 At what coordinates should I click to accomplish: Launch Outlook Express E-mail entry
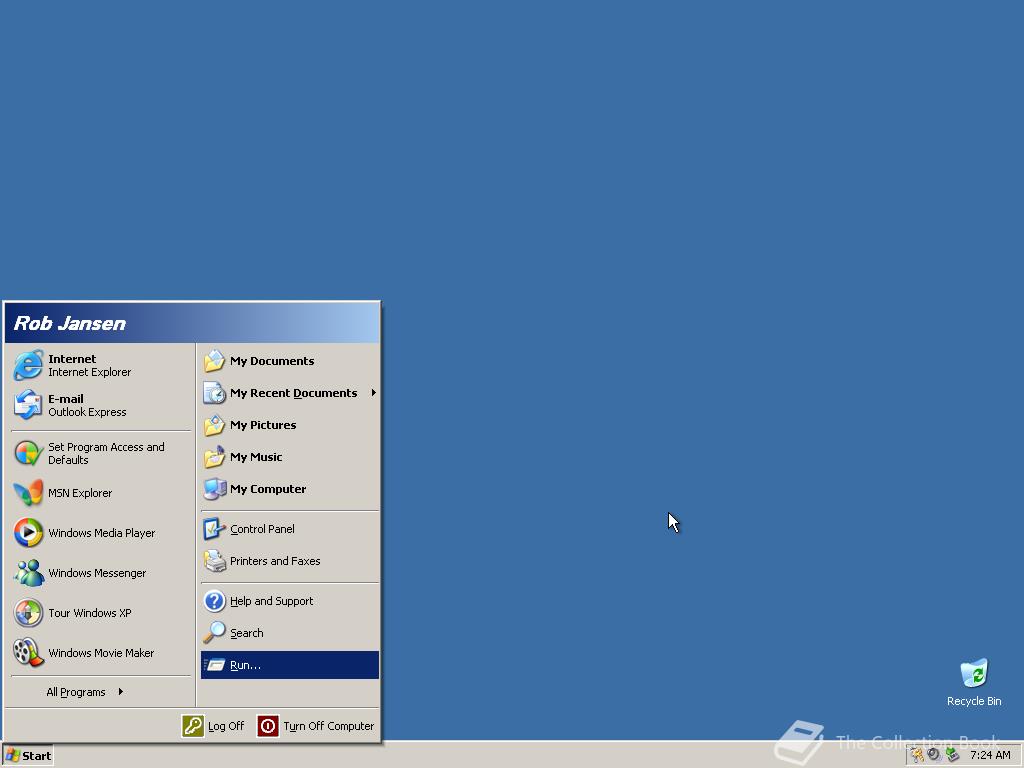tap(101, 405)
